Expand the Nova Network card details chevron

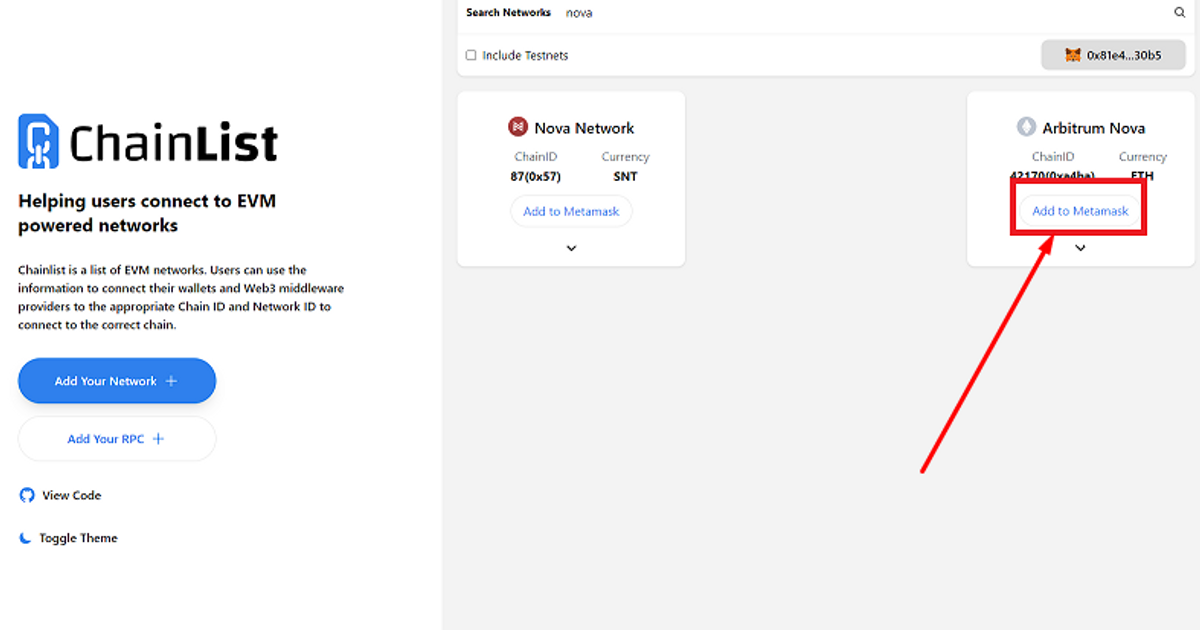point(571,248)
